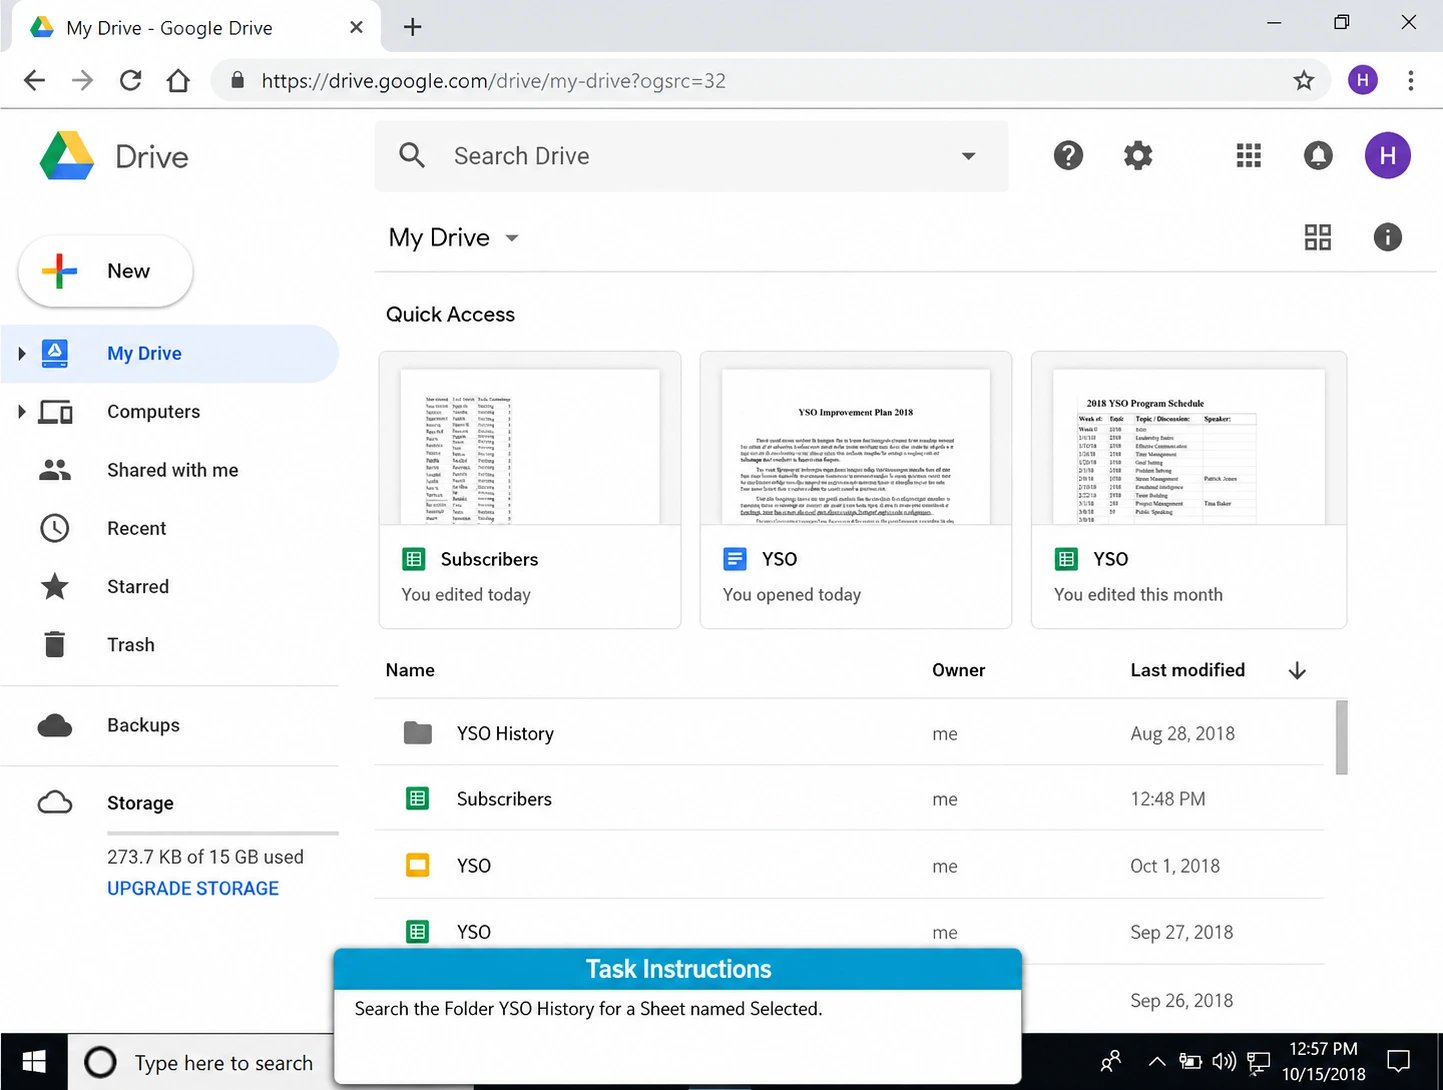Click the yellow YSO Slides file icon
This screenshot has height=1090, width=1443.
pyautogui.click(x=418, y=865)
